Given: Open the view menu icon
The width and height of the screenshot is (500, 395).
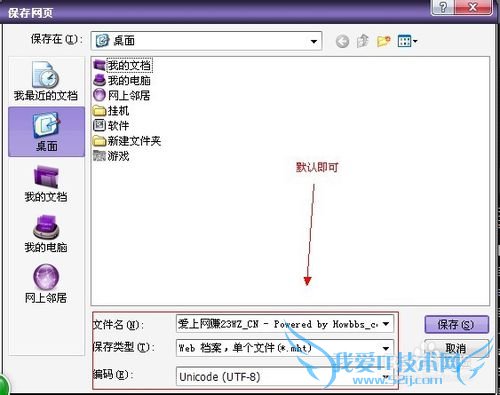Looking at the screenshot, I should pos(407,41).
